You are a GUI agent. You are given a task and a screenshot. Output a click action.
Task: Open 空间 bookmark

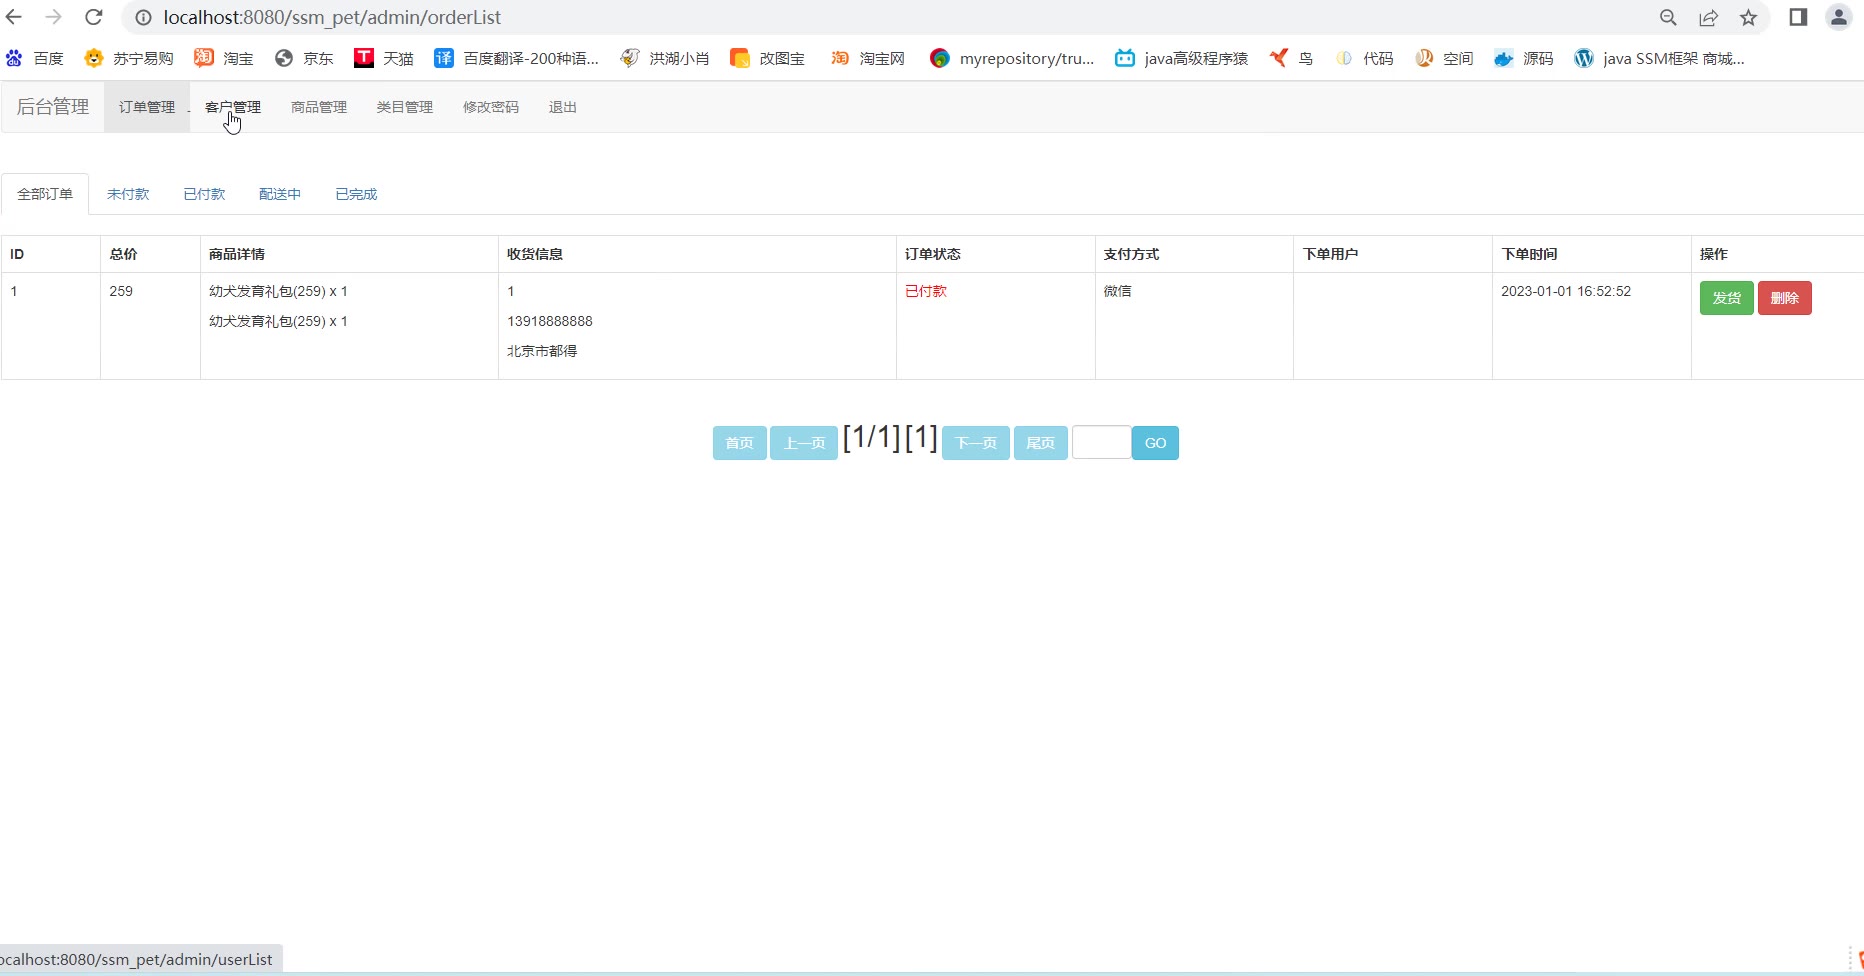click(1444, 59)
